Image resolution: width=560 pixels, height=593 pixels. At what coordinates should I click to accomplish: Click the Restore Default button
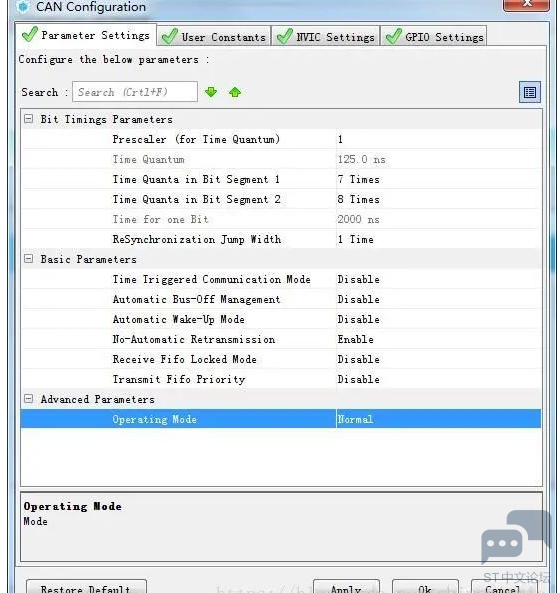click(86, 587)
